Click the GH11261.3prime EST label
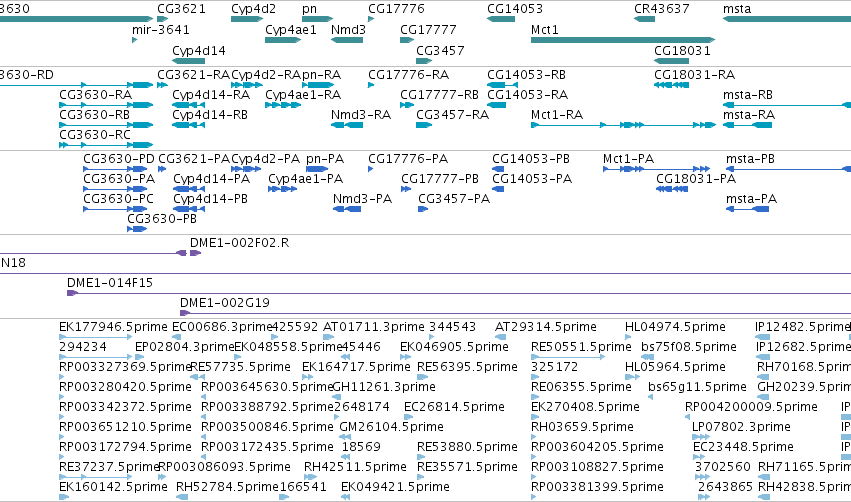 pyautogui.click(x=384, y=387)
